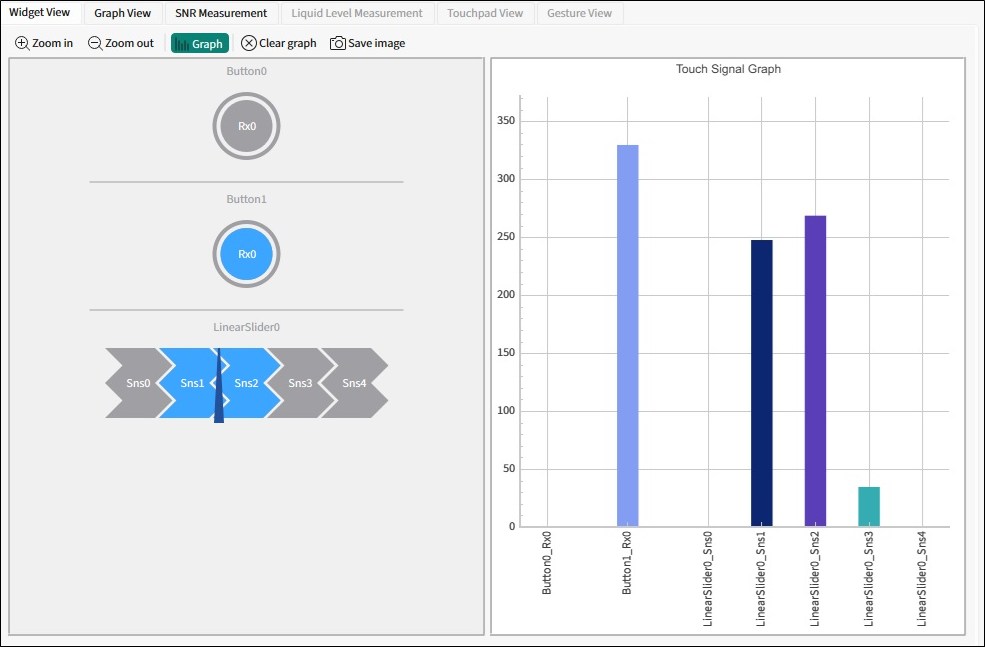985x647 pixels.
Task: Select the highlighted Sns1 slider segment
Action: coord(190,383)
